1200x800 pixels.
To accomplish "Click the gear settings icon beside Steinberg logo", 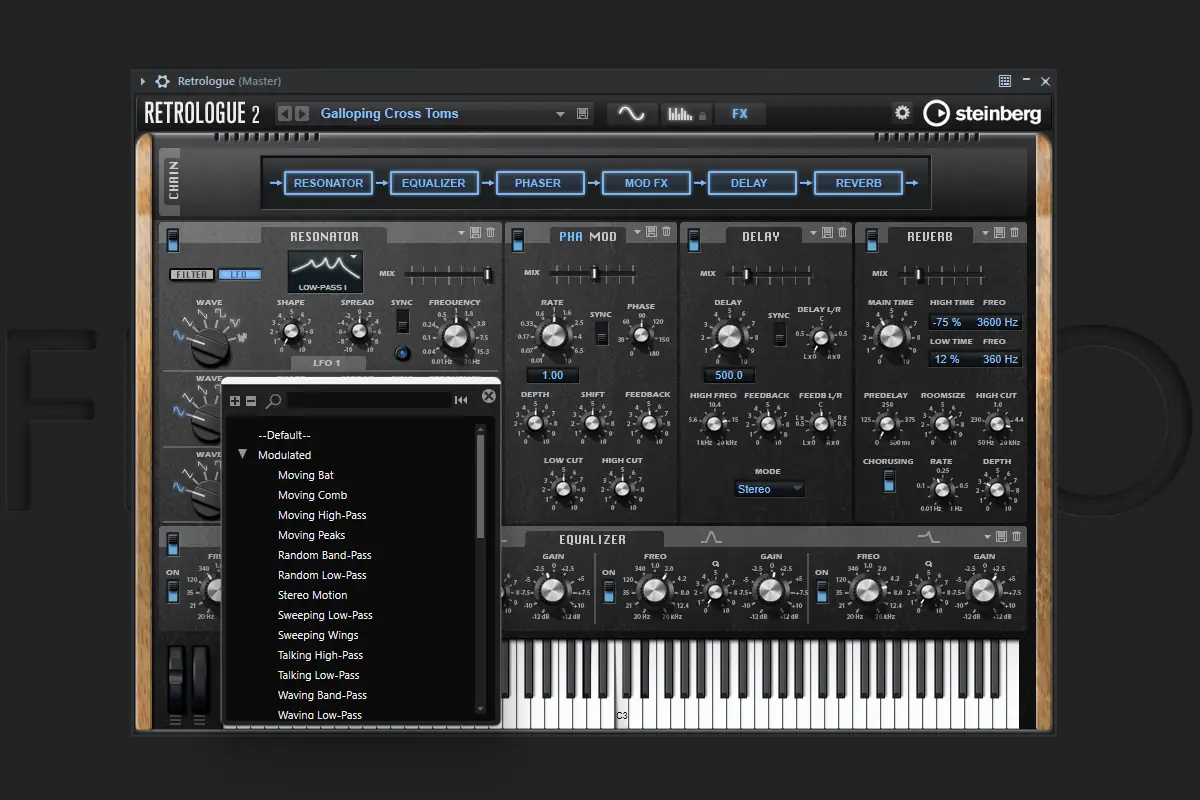I will (902, 113).
